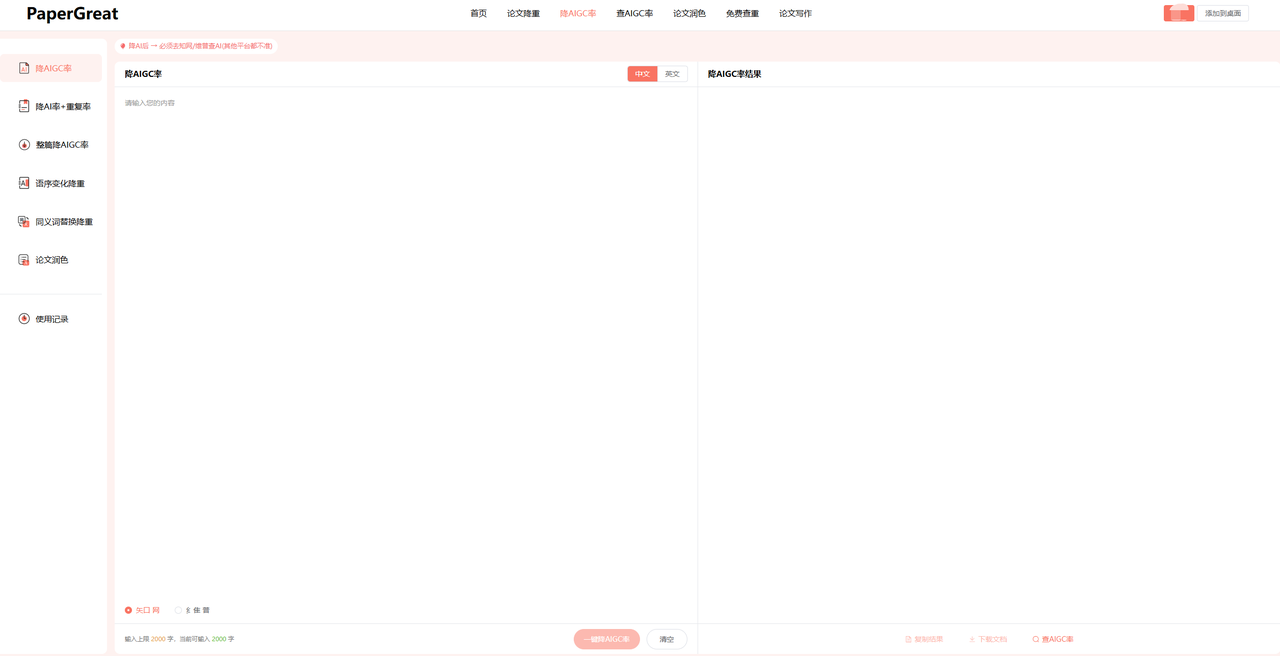
Task: Click the 降AIGC率 input panel heading
Action: (x=143, y=74)
